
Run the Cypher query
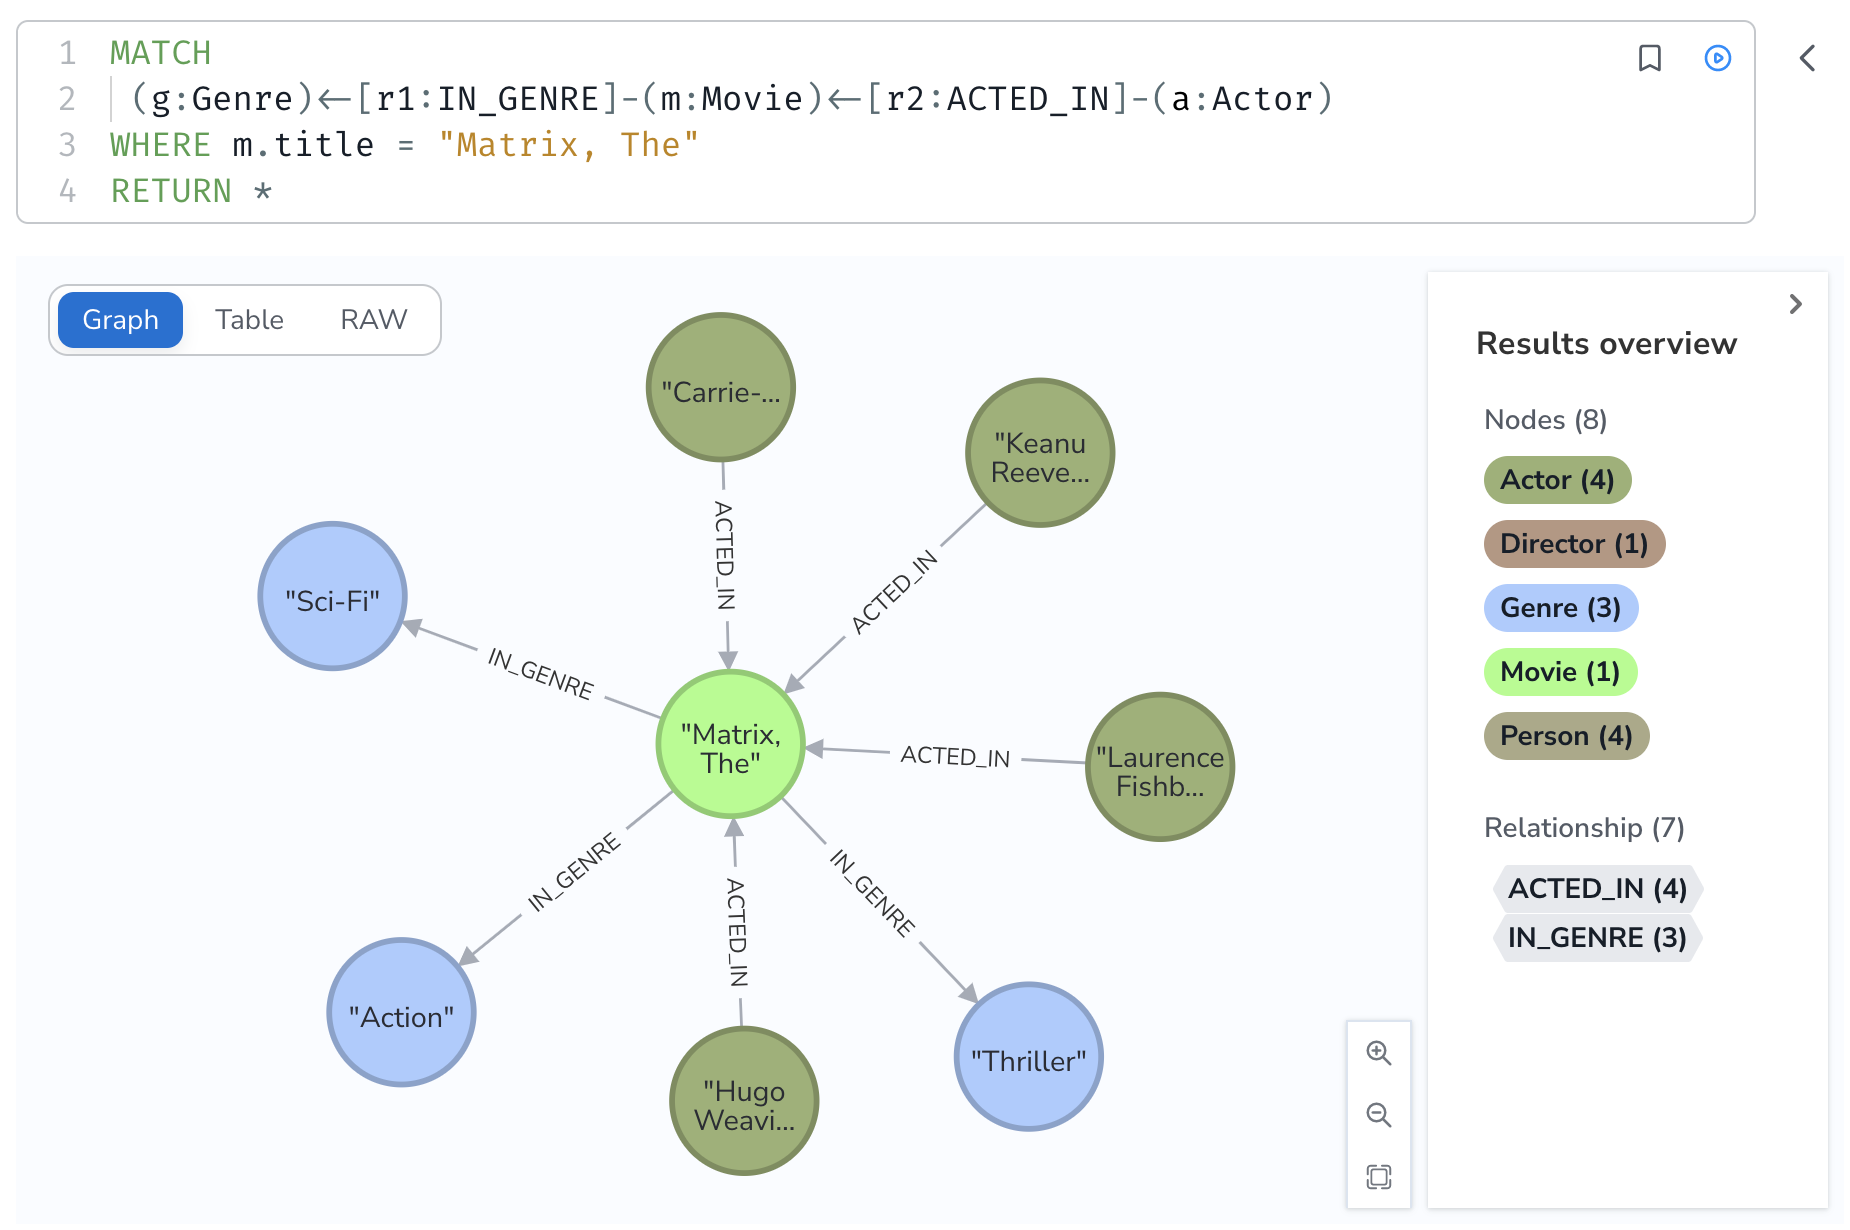click(1717, 59)
